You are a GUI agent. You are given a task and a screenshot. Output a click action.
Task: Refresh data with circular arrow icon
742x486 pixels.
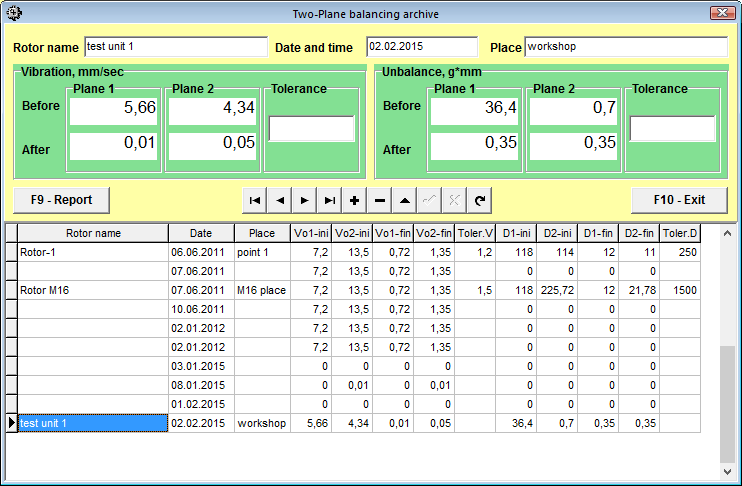(479, 200)
